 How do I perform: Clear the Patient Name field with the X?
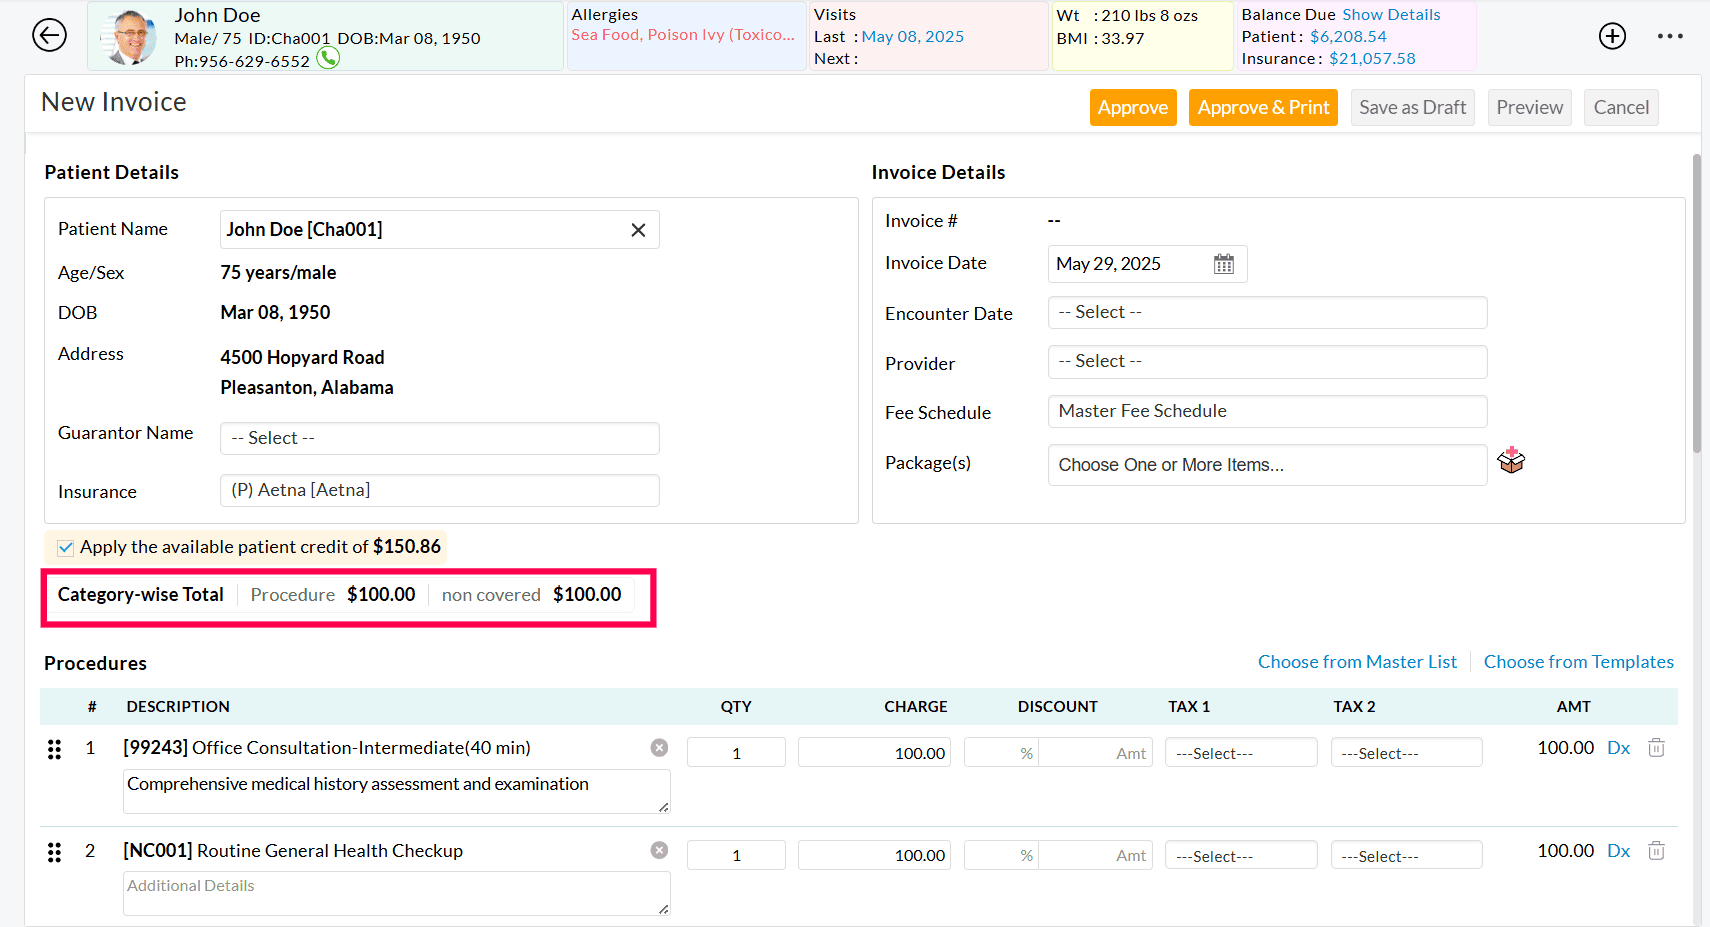[x=638, y=229]
